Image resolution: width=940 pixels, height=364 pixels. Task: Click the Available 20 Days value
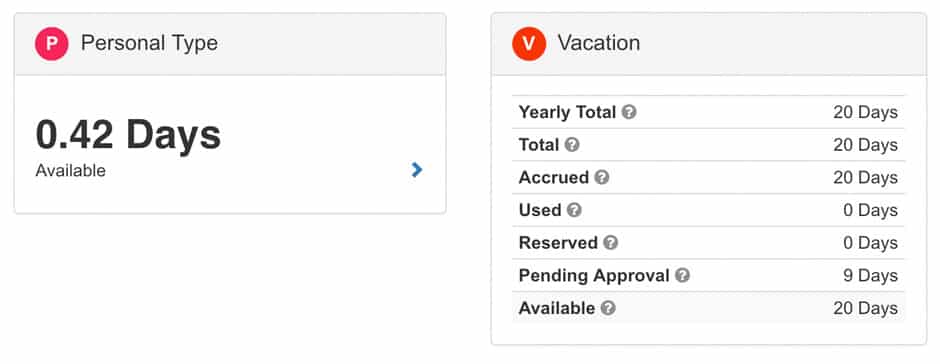[865, 308]
